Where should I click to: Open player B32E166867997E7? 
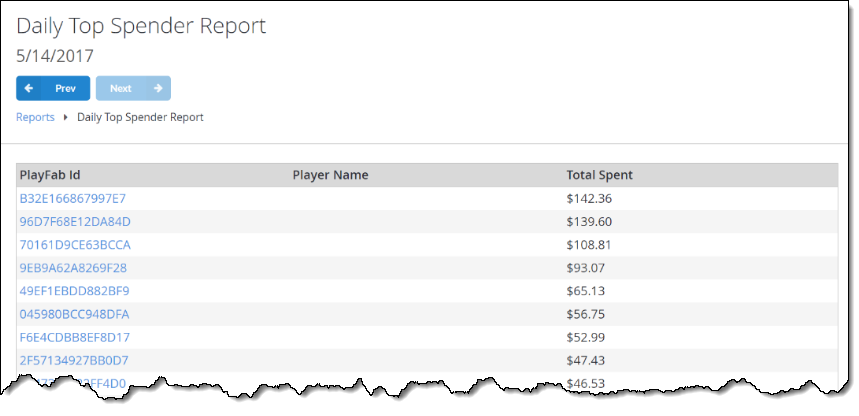click(72, 198)
